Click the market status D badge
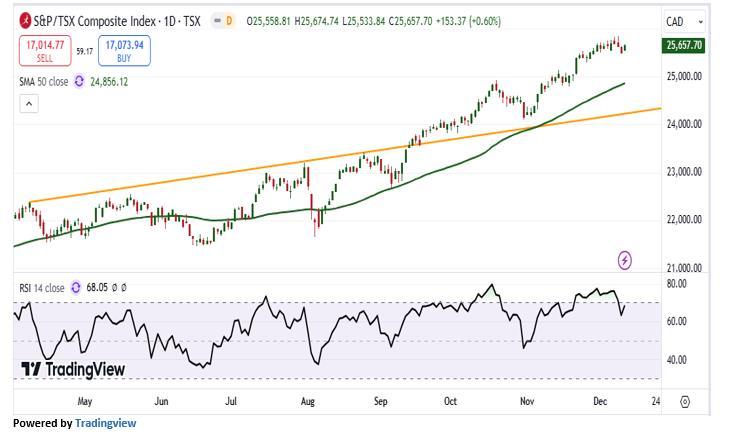This screenshot has width=733, height=440. tap(229, 21)
